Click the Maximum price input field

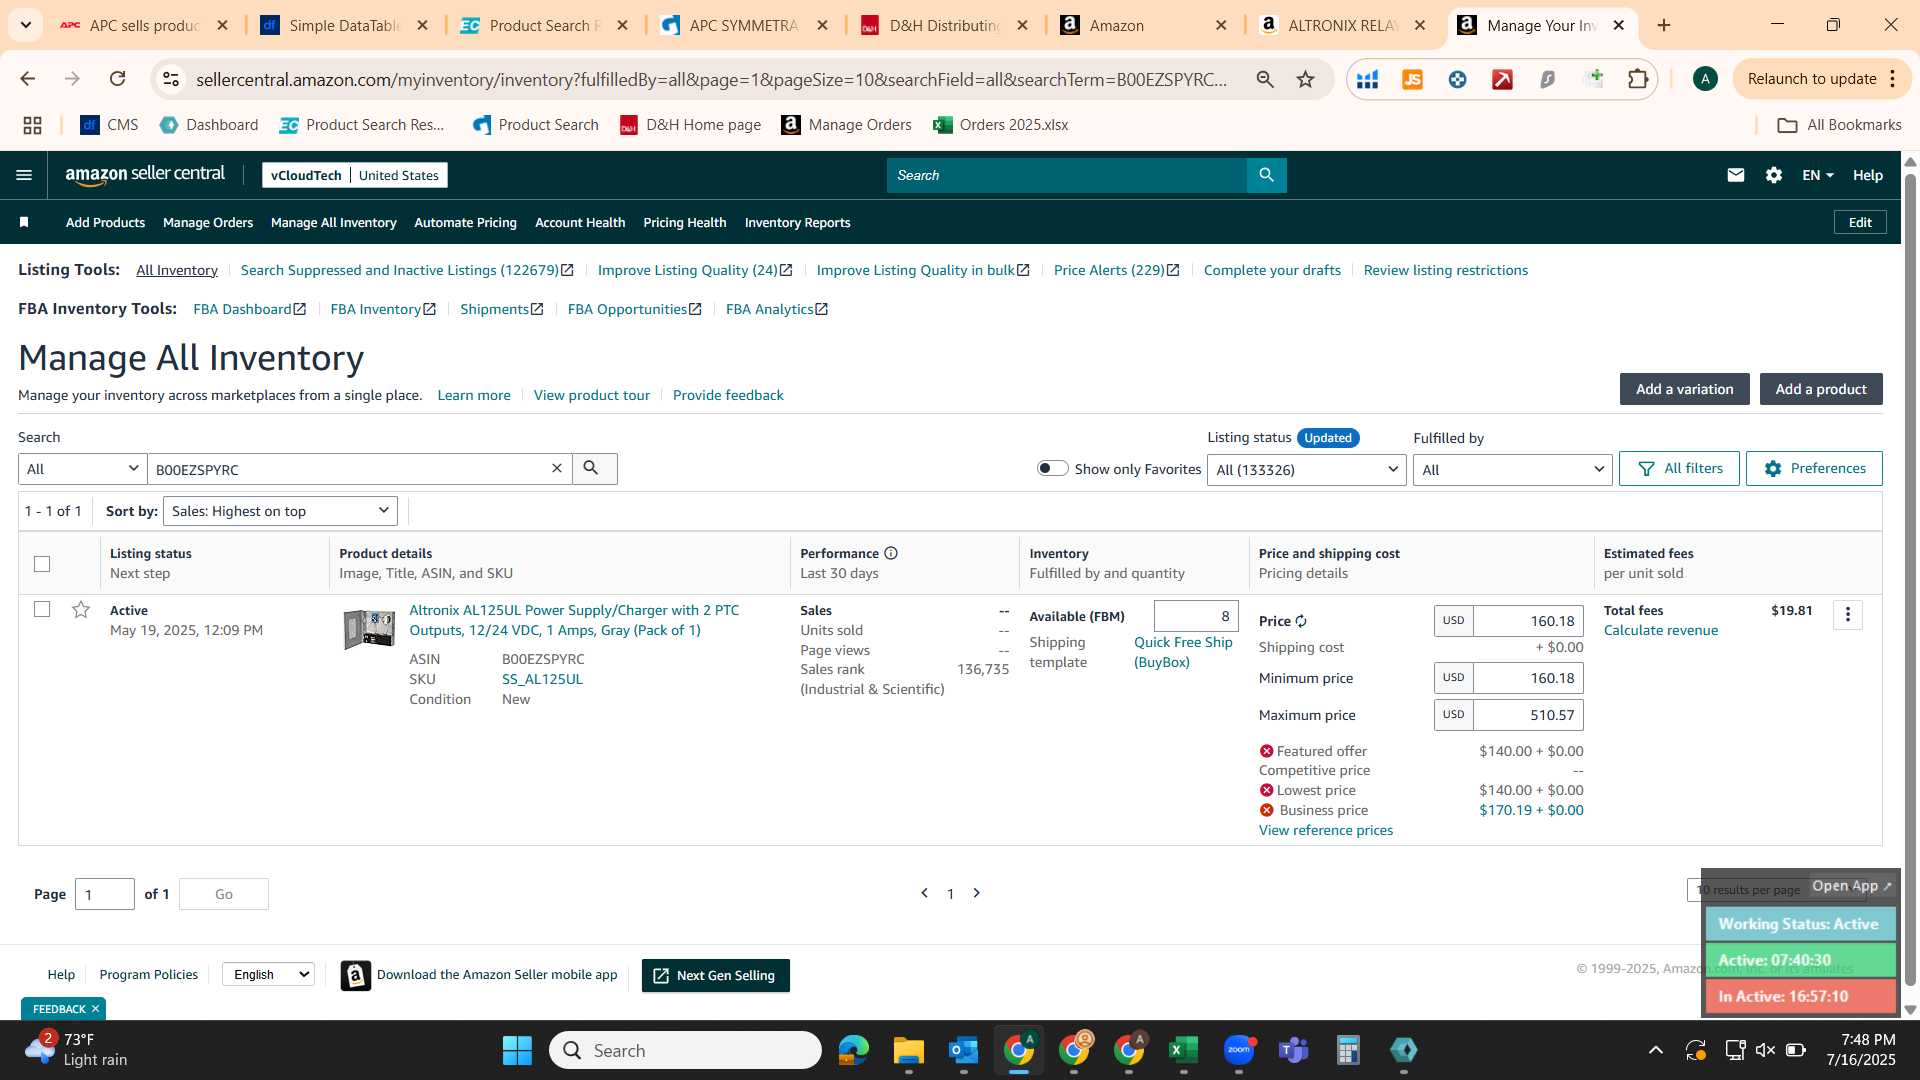coord(1528,715)
